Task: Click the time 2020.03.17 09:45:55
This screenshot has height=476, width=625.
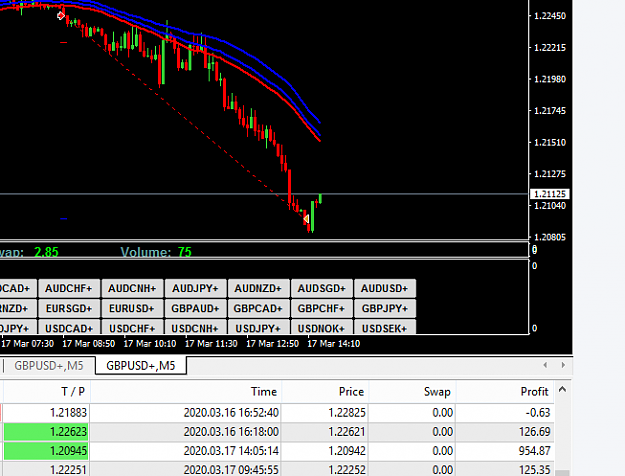Action: pyautogui.click(x=231, y=470)
